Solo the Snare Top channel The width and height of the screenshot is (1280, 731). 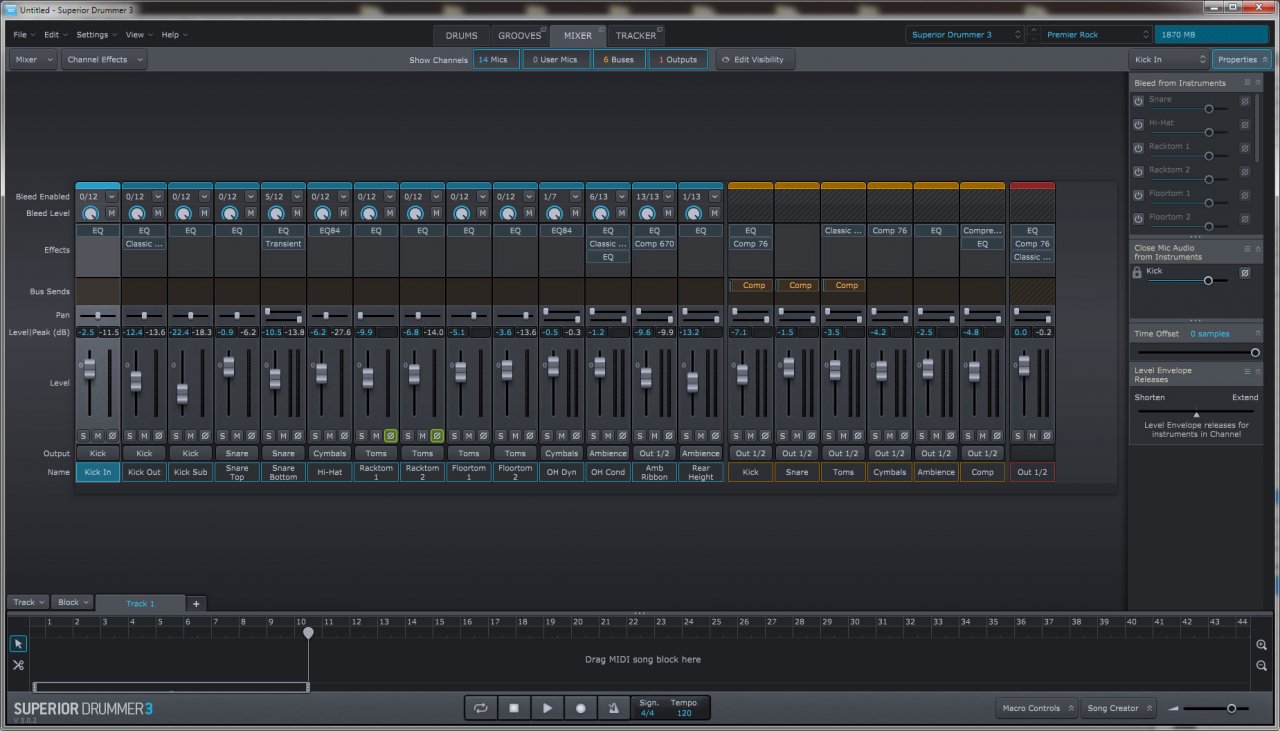point(222,436)
